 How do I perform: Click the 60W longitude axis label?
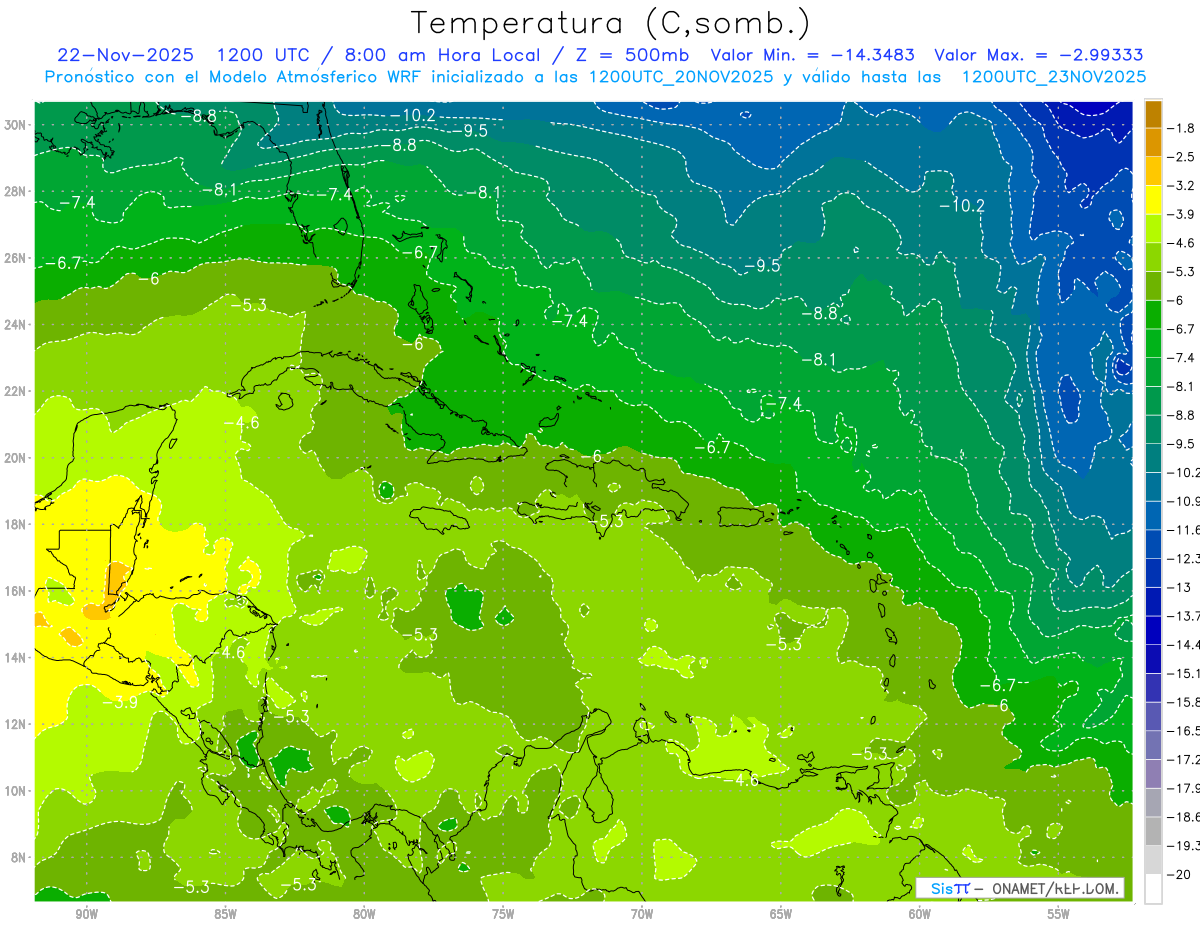(920, 914)
